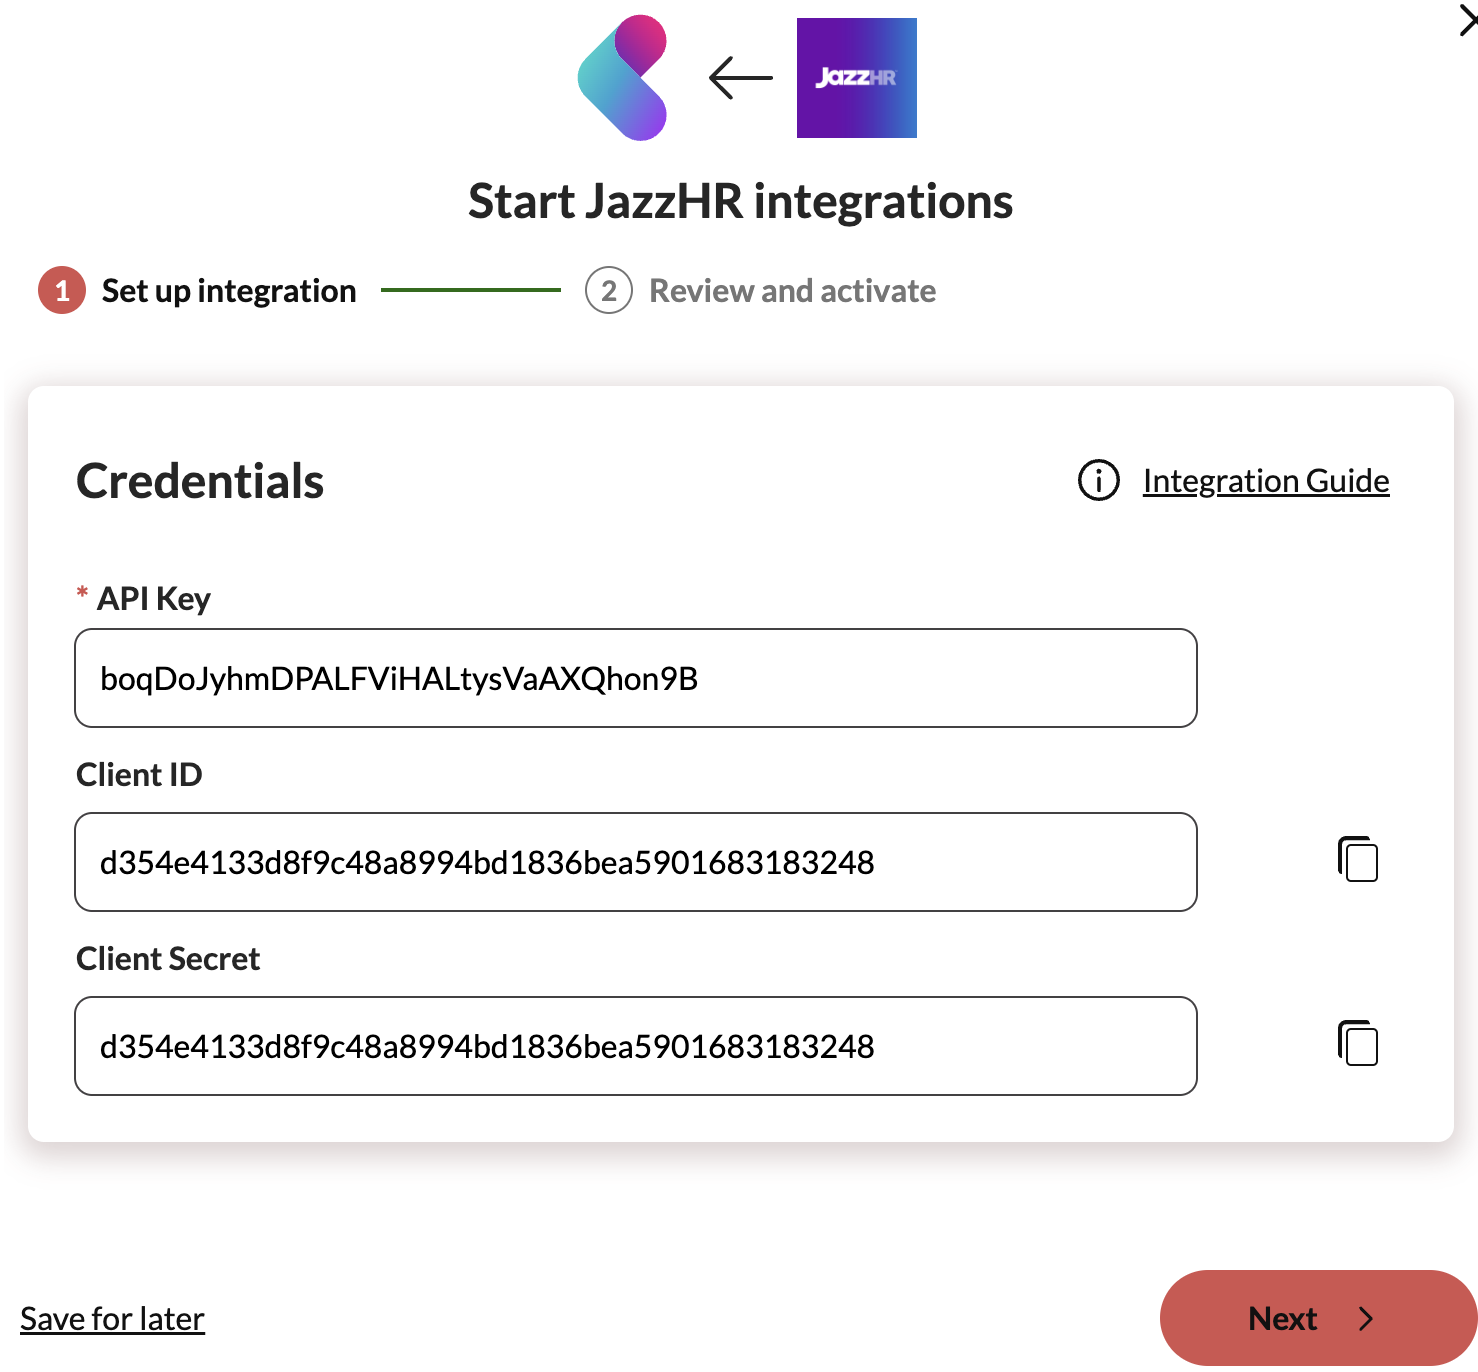This screenshot has width=1478, height=1372.
Task: Click the chevron arrow inside the Next button
Action: [x=1367, y=1318]
